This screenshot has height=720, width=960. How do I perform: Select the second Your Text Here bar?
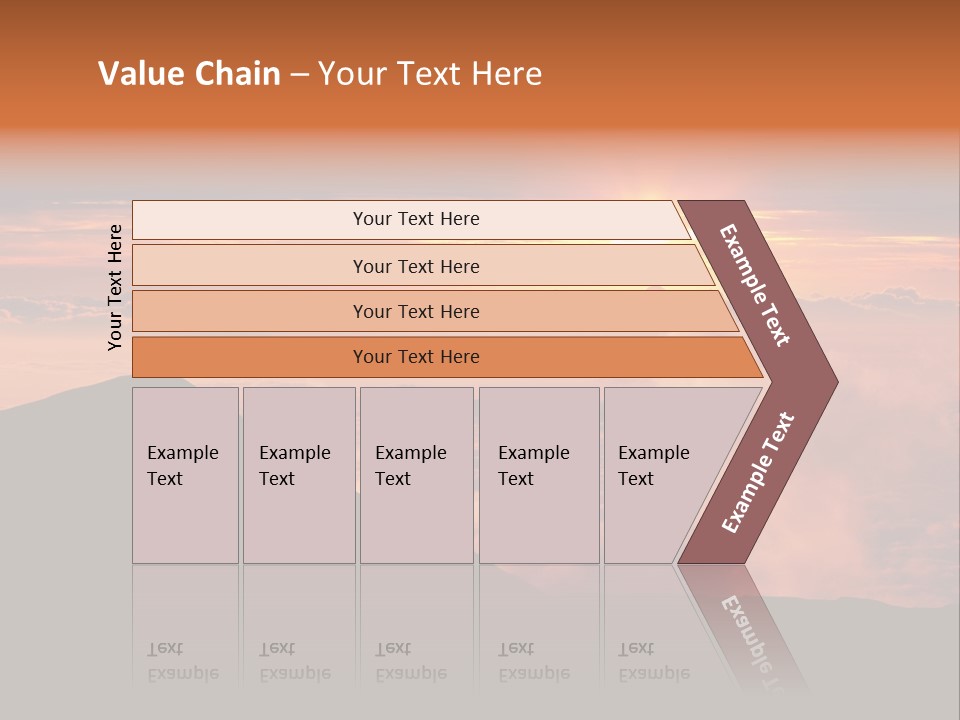click(x=423, y=266)
